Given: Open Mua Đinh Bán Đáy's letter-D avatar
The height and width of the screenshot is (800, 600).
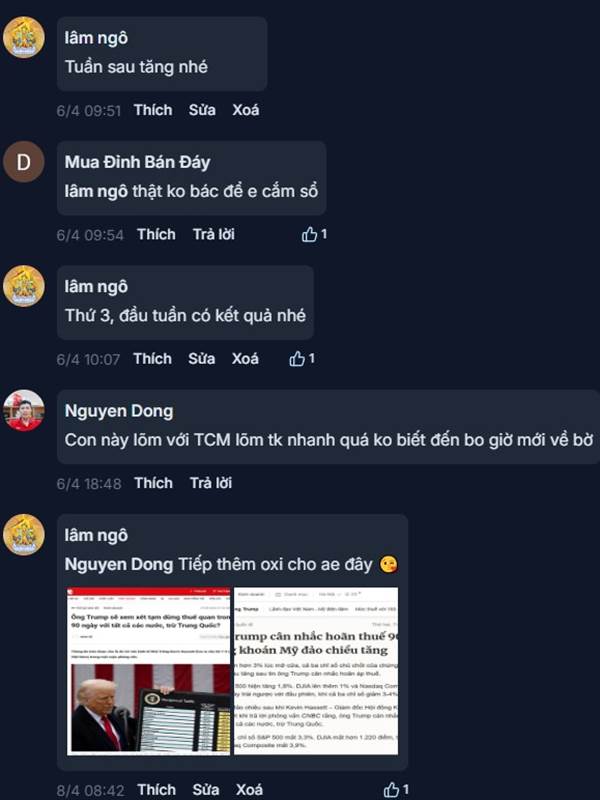Looking at the screenshot, I should [23, 162].
